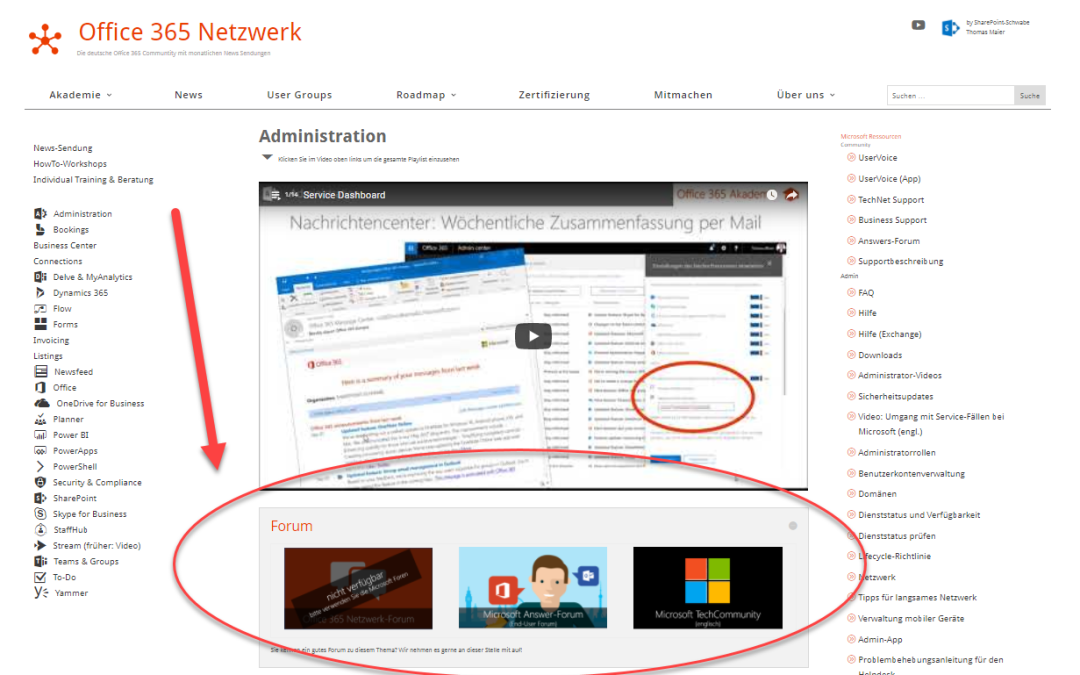Open the News-Sendung link
Viewport: 1080px width, 675px height.
[x=63, y=148]
